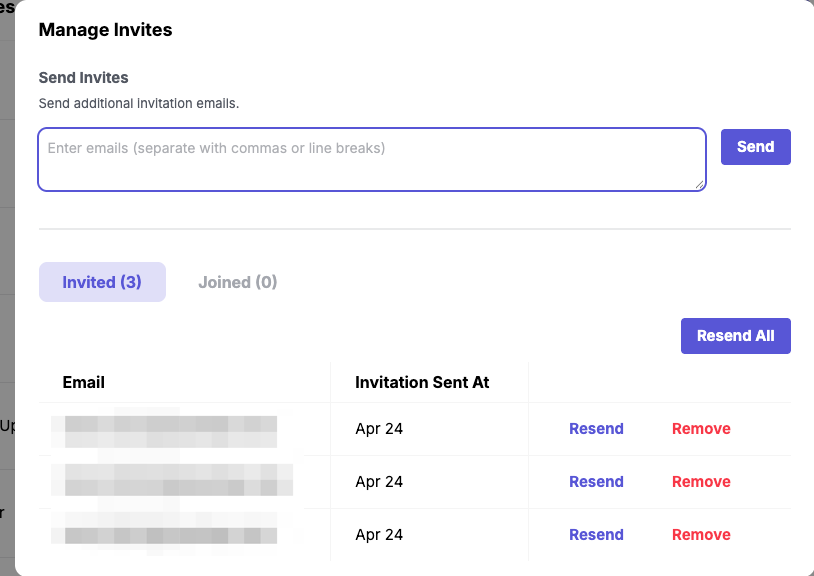Remove the second invited email
Screen dimensions: 814x576
point(701,482)
